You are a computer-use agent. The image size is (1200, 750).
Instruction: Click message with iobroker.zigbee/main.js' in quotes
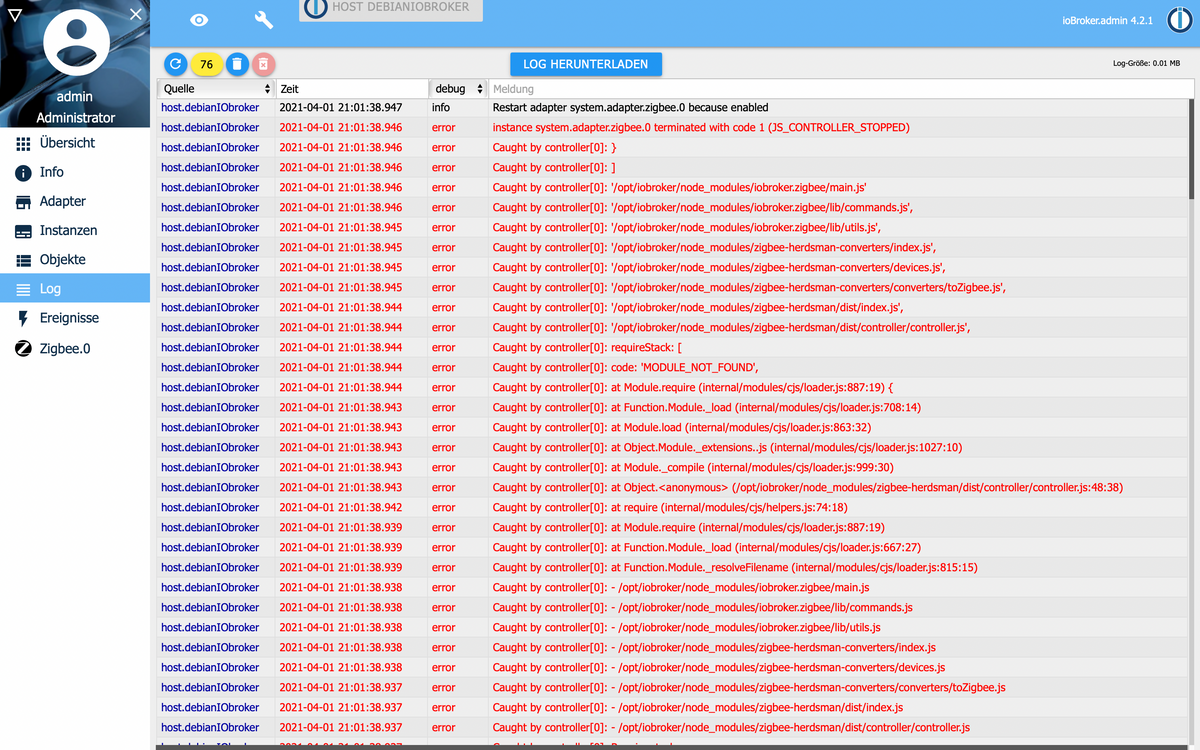[x=679, y=187]
